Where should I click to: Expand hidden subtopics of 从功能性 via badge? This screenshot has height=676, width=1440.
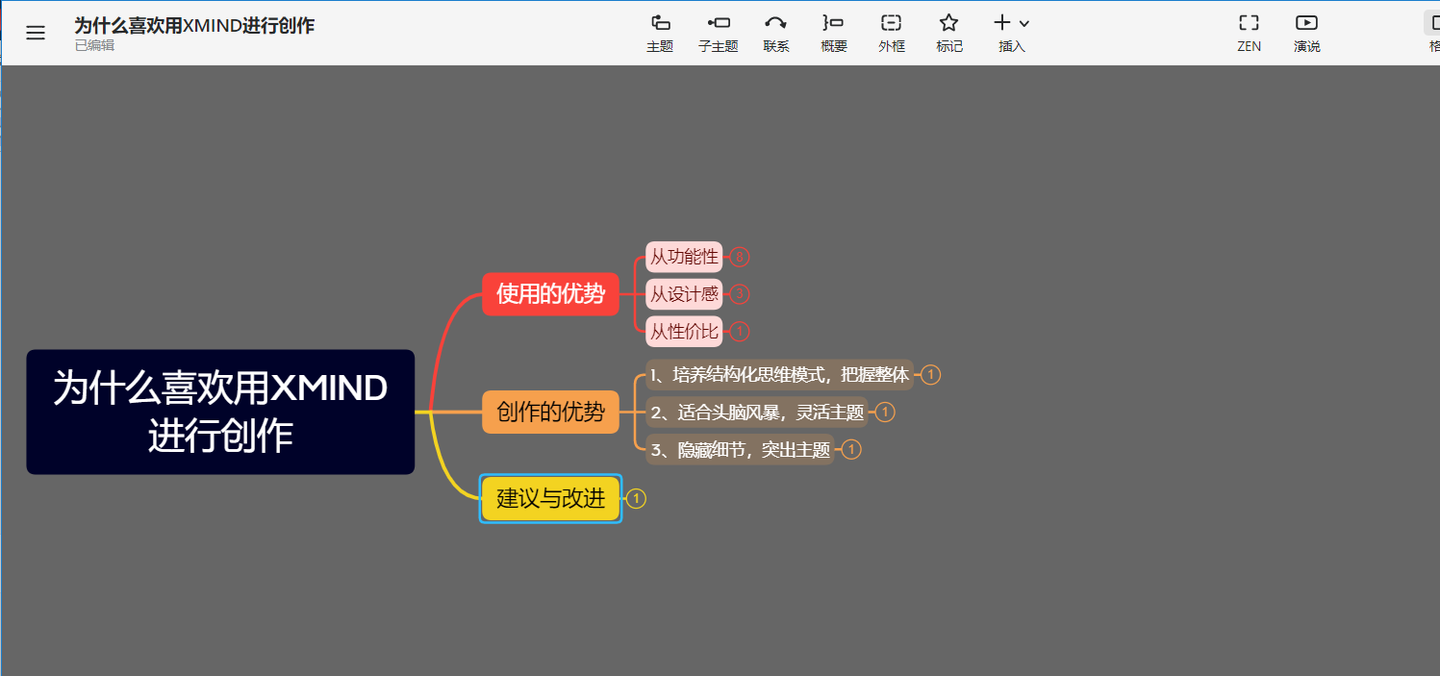pos(739,257)
